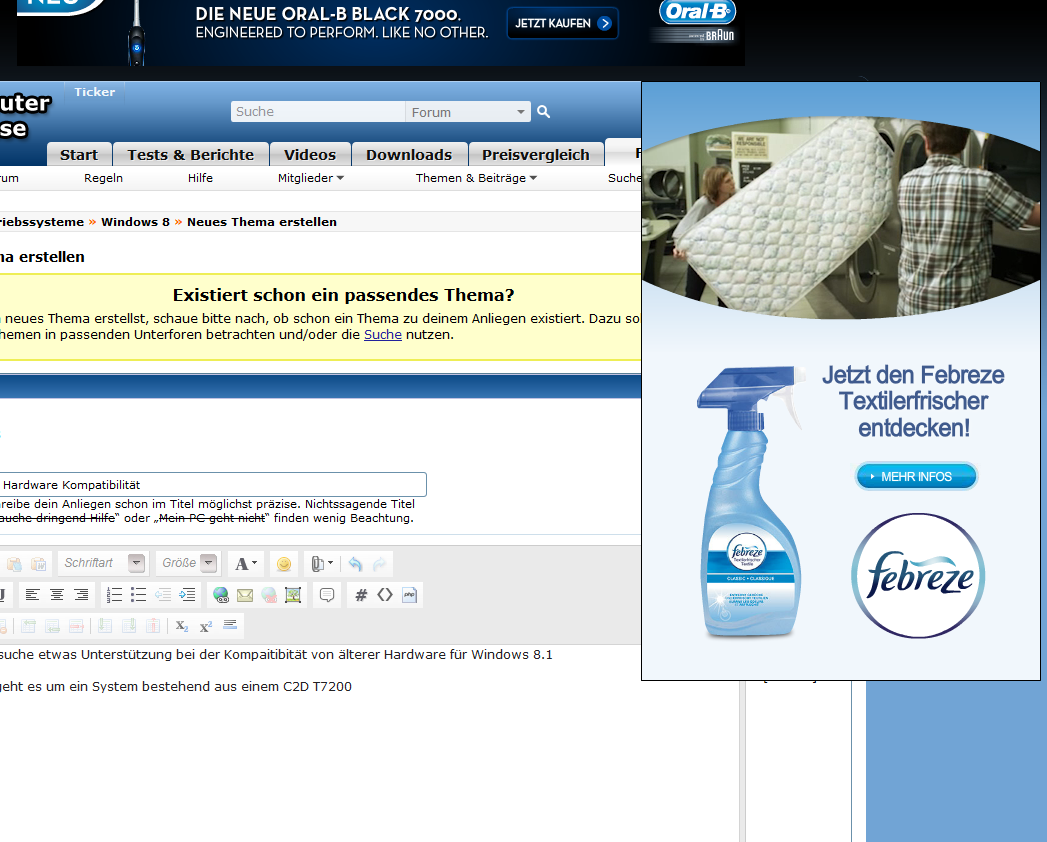Expand the Mitglieder menu
Screen dimensions: 1047x842
(310, 178)
